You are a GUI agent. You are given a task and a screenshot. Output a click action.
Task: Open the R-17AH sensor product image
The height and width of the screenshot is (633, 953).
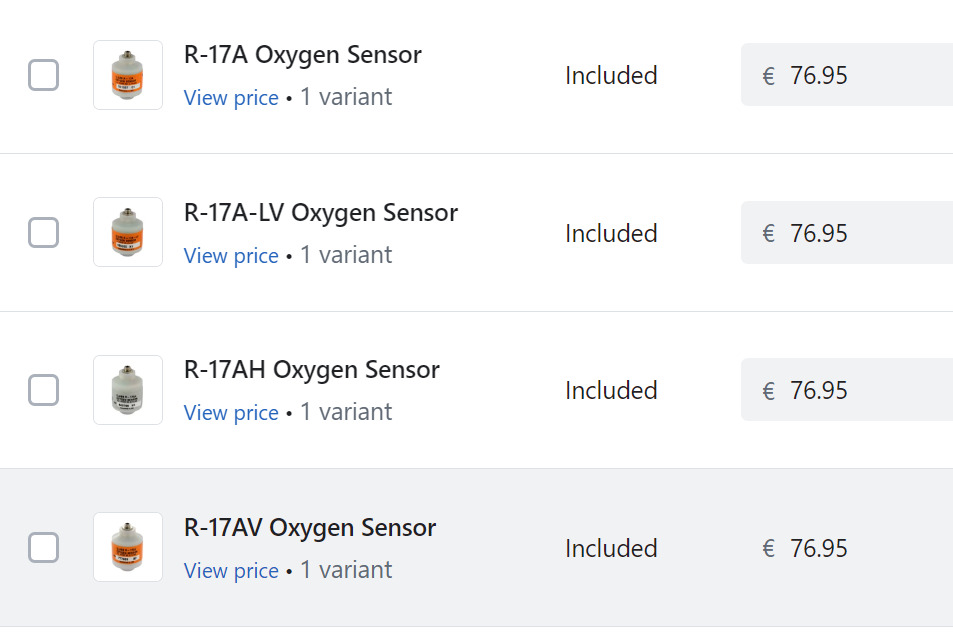tap(128, 390)
